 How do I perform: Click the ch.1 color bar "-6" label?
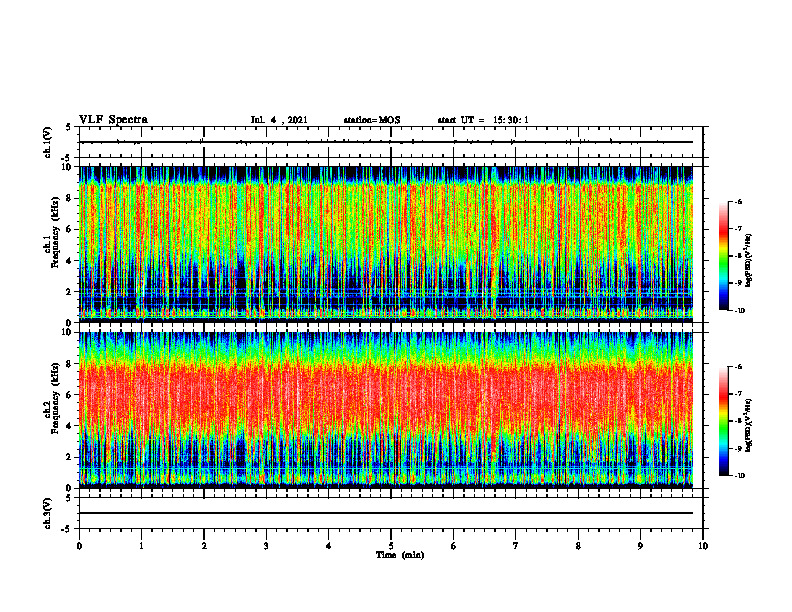(738, 201)
